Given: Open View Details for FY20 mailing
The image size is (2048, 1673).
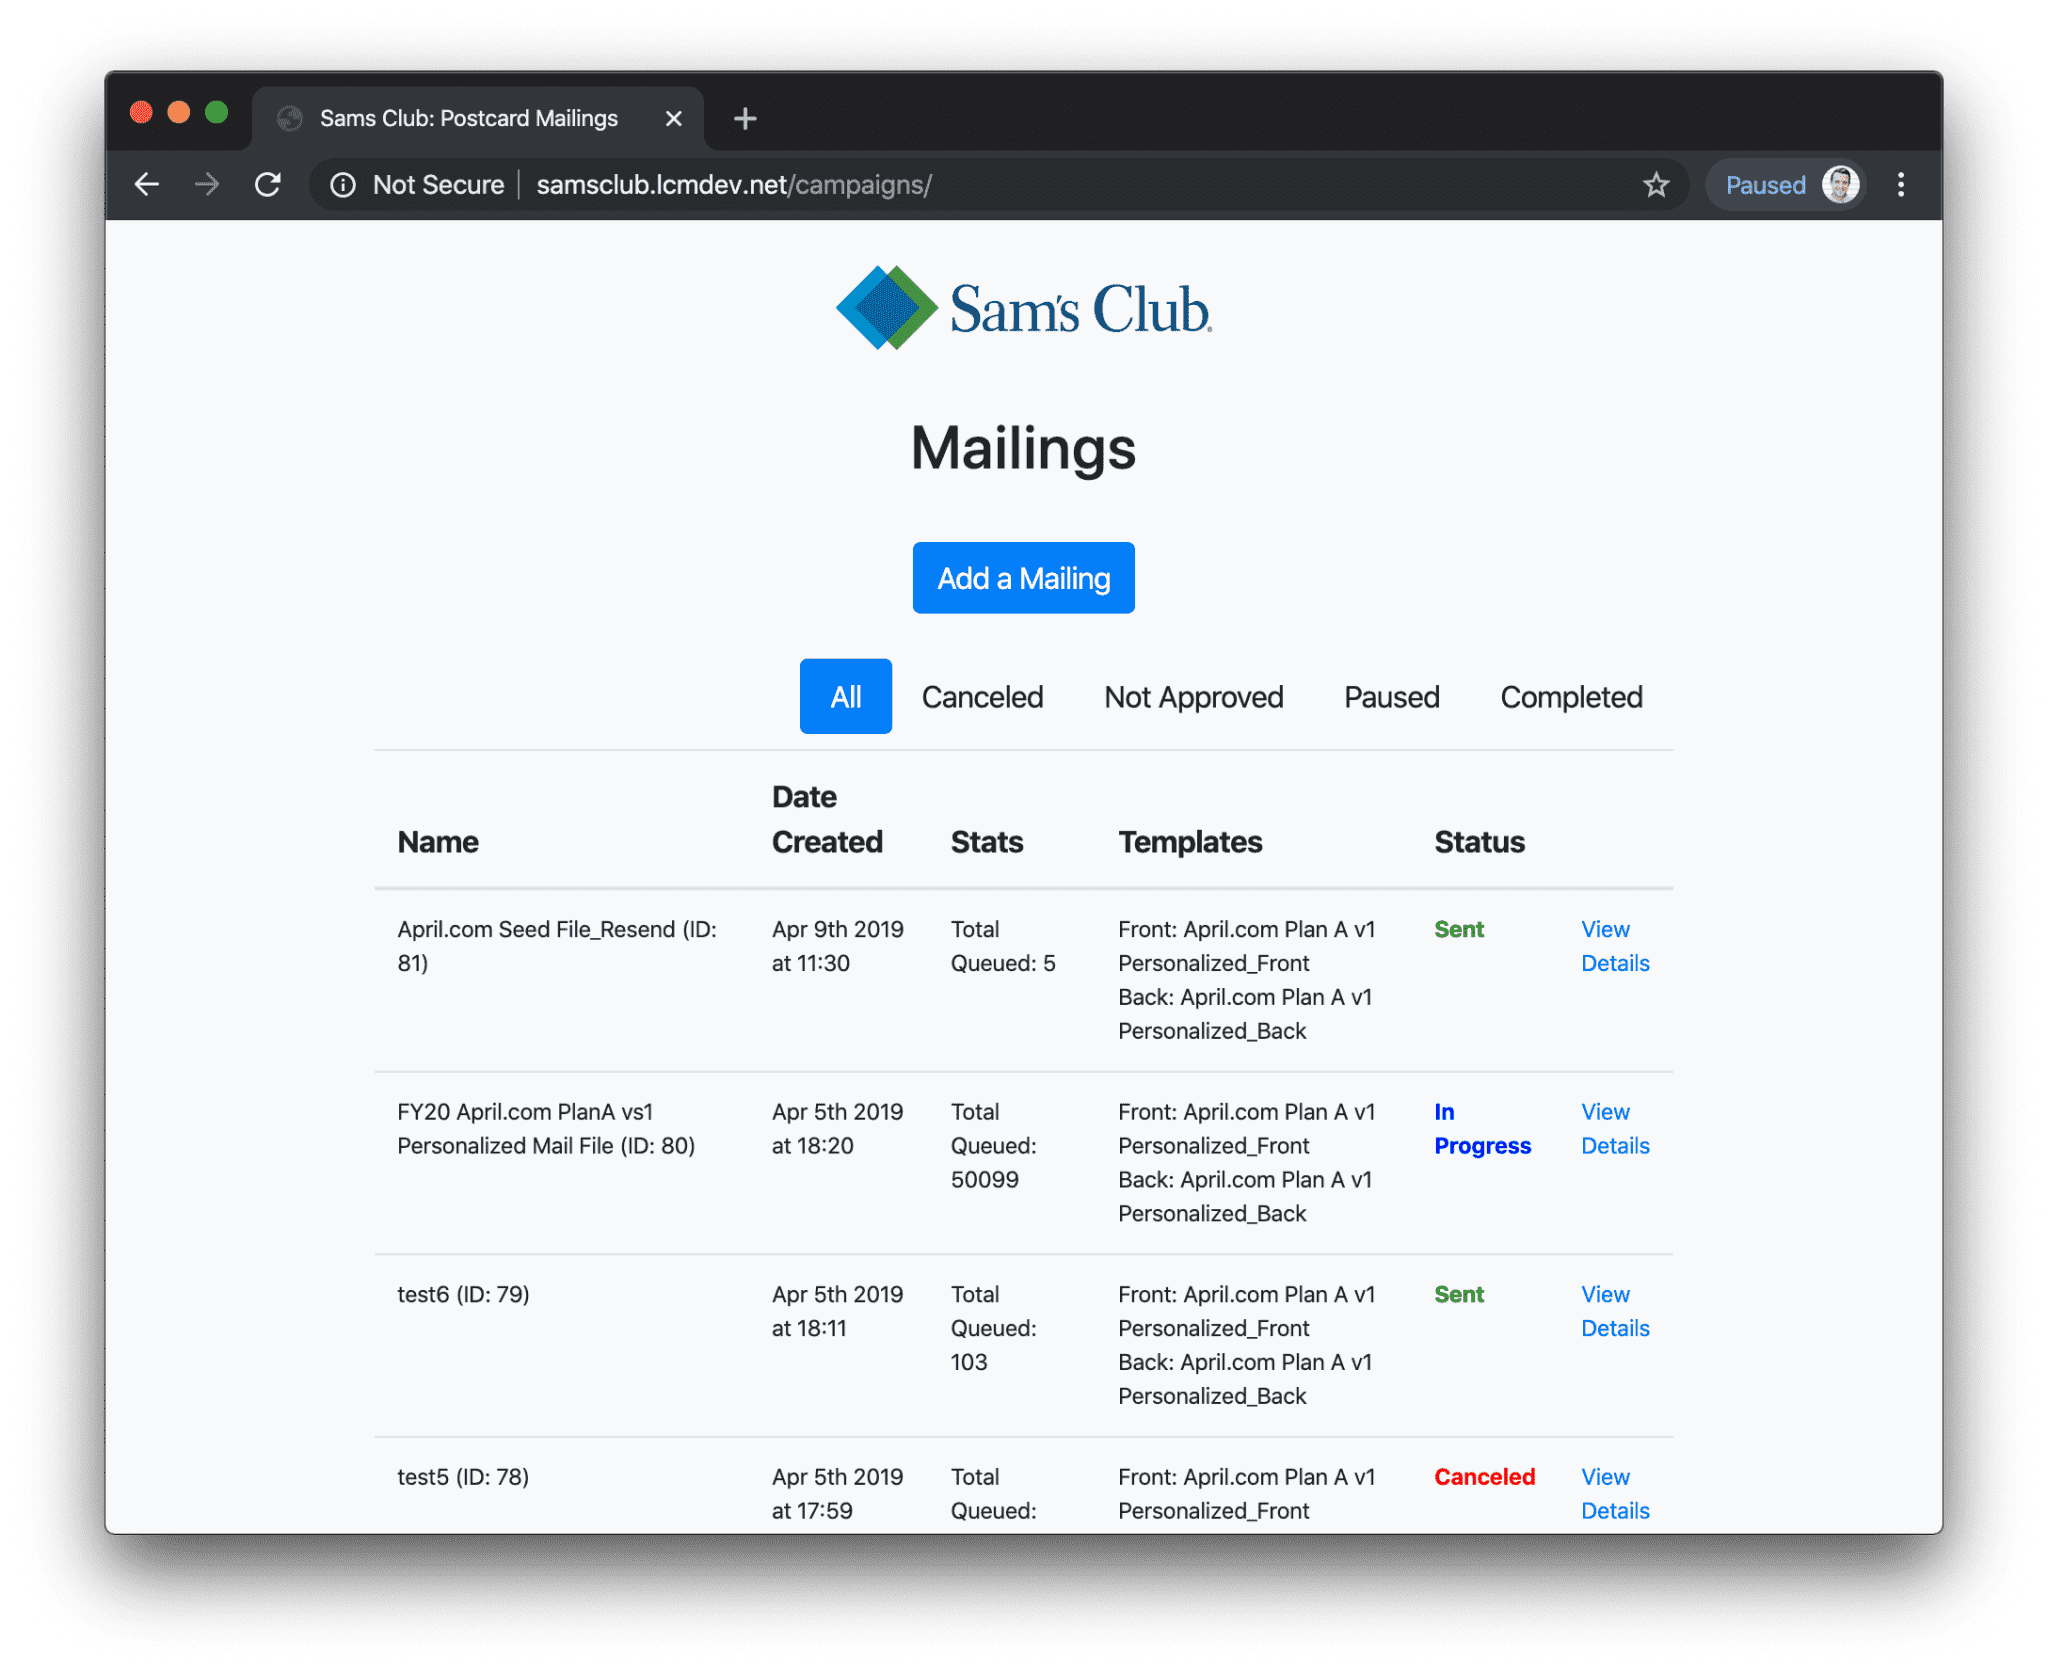Looking at the screenshot, I should (x=1614, y=1129).
